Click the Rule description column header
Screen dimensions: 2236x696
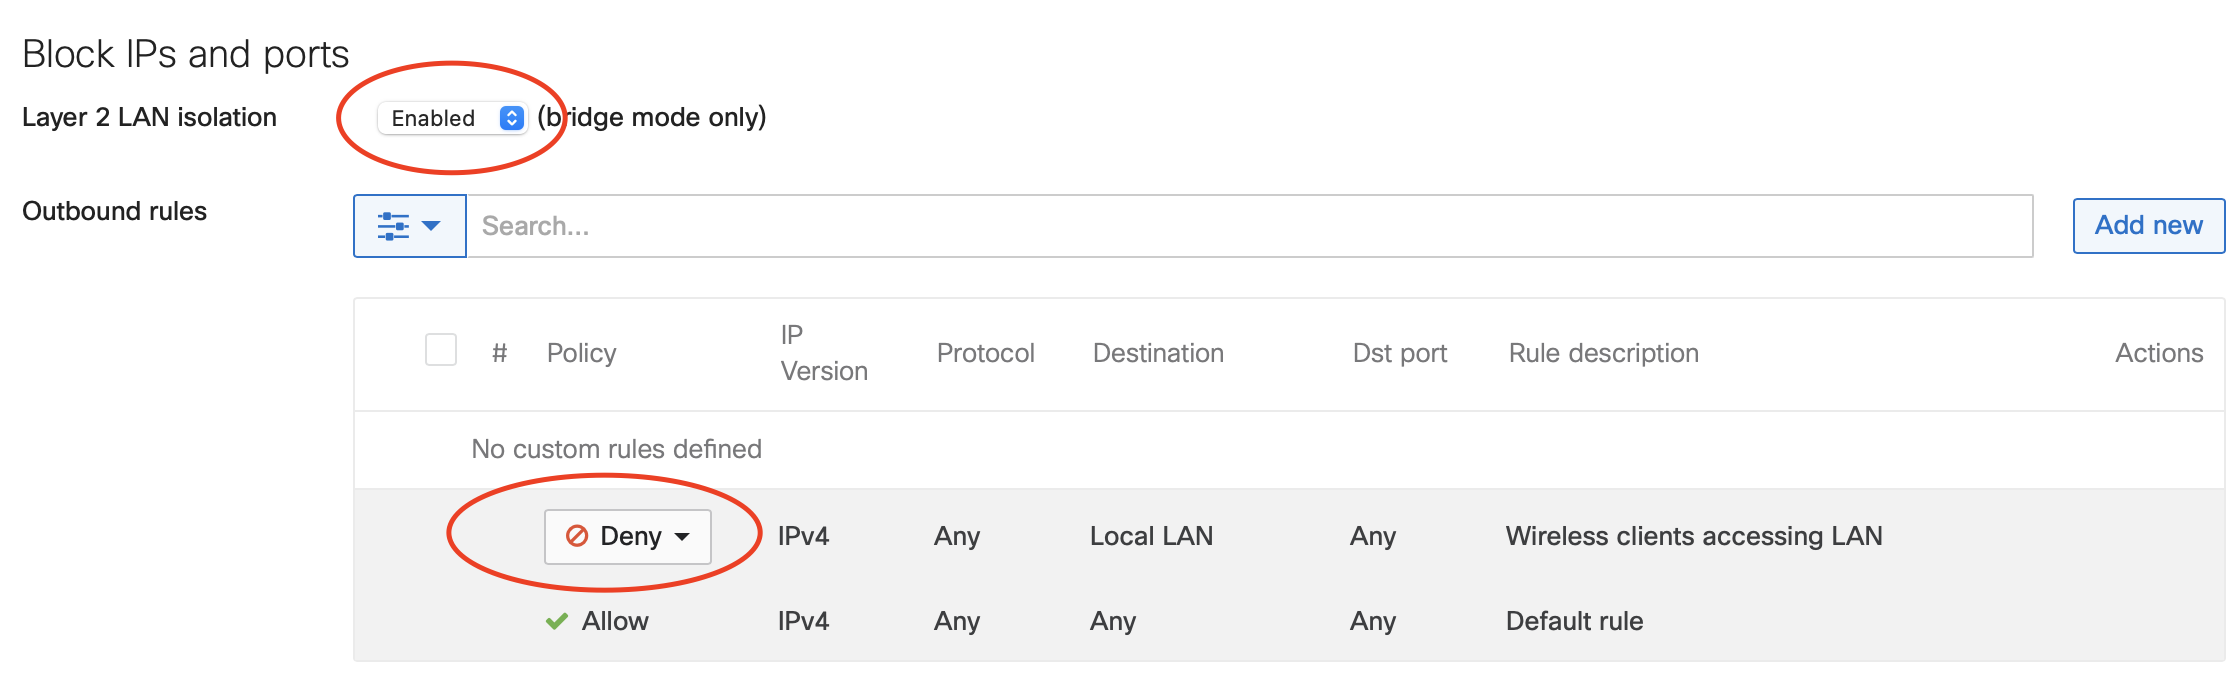tap(1602, 352)
